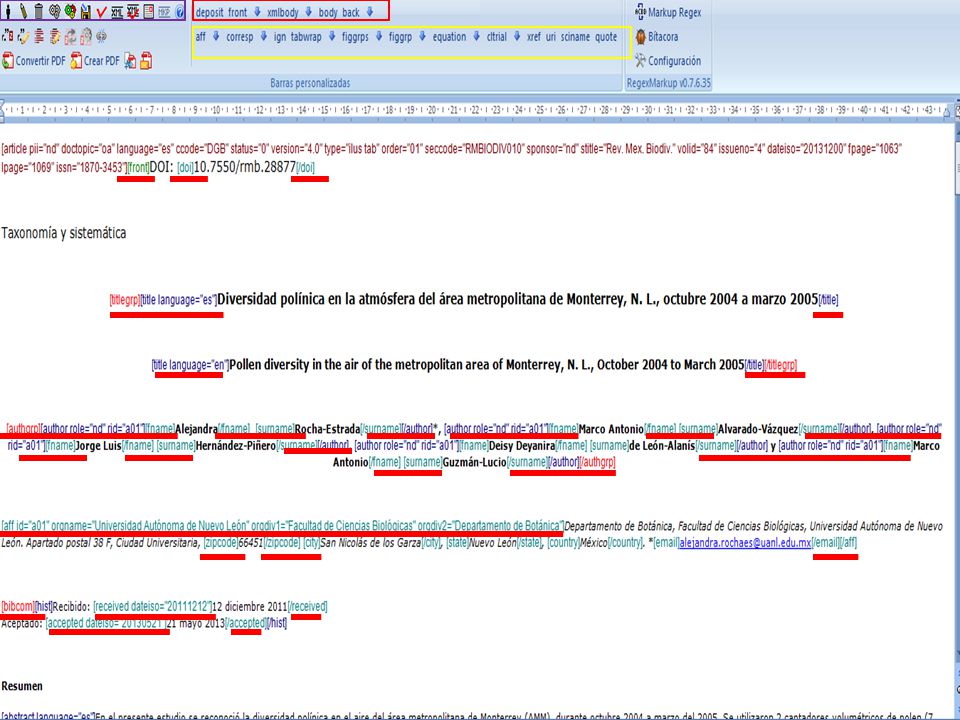Click the "Resumen" heading in the document
The image size is (960, 720).
point(22,686)
